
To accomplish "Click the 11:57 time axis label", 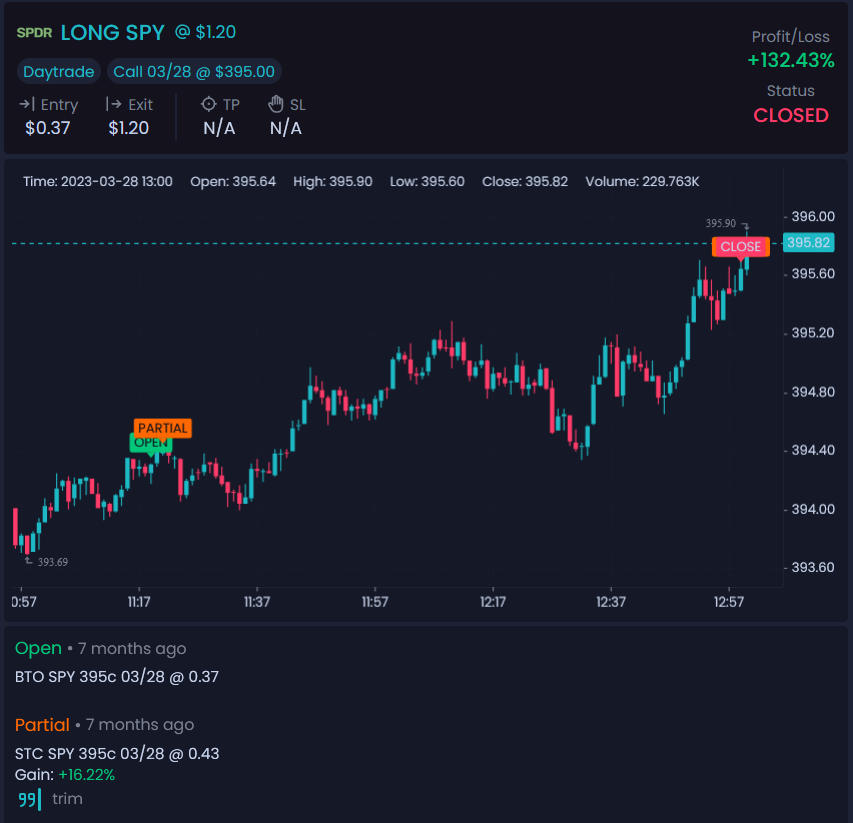I will [373, 602].
